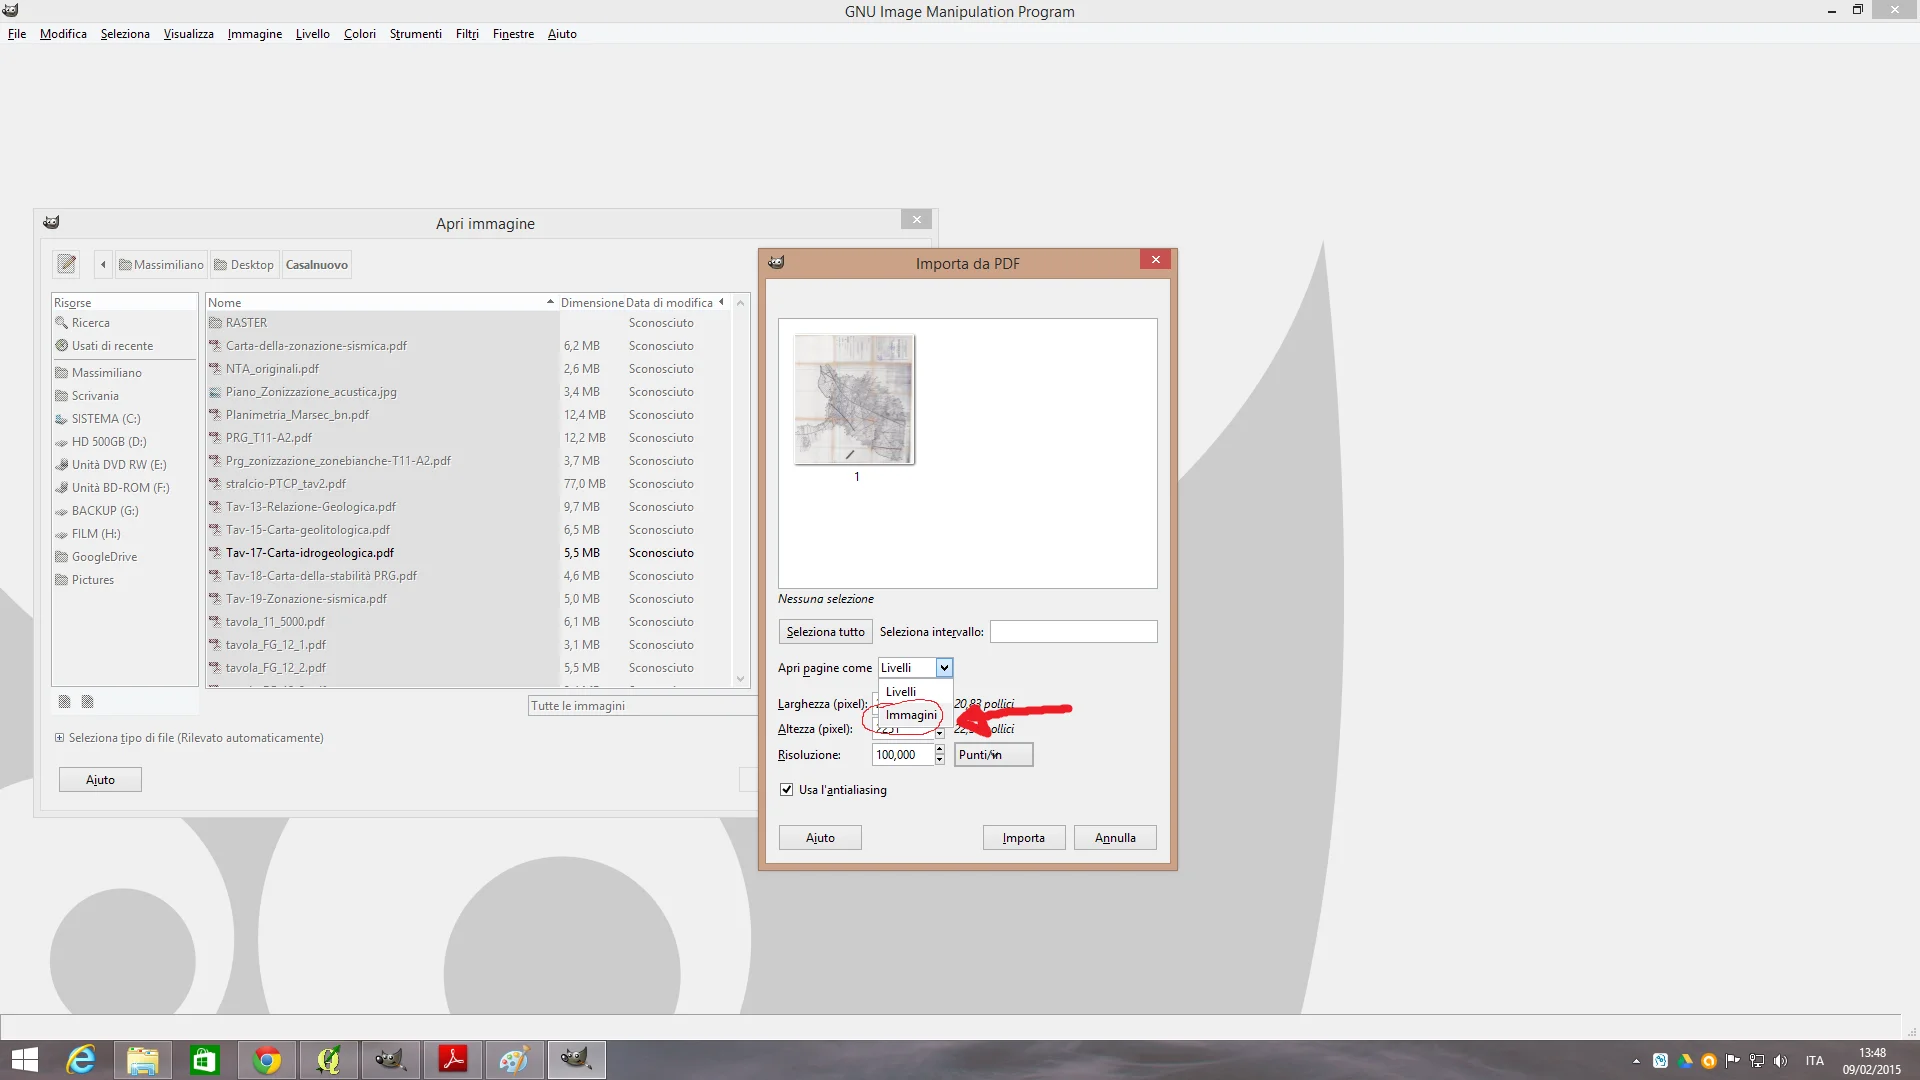Open the Windows Start button

24,1060
